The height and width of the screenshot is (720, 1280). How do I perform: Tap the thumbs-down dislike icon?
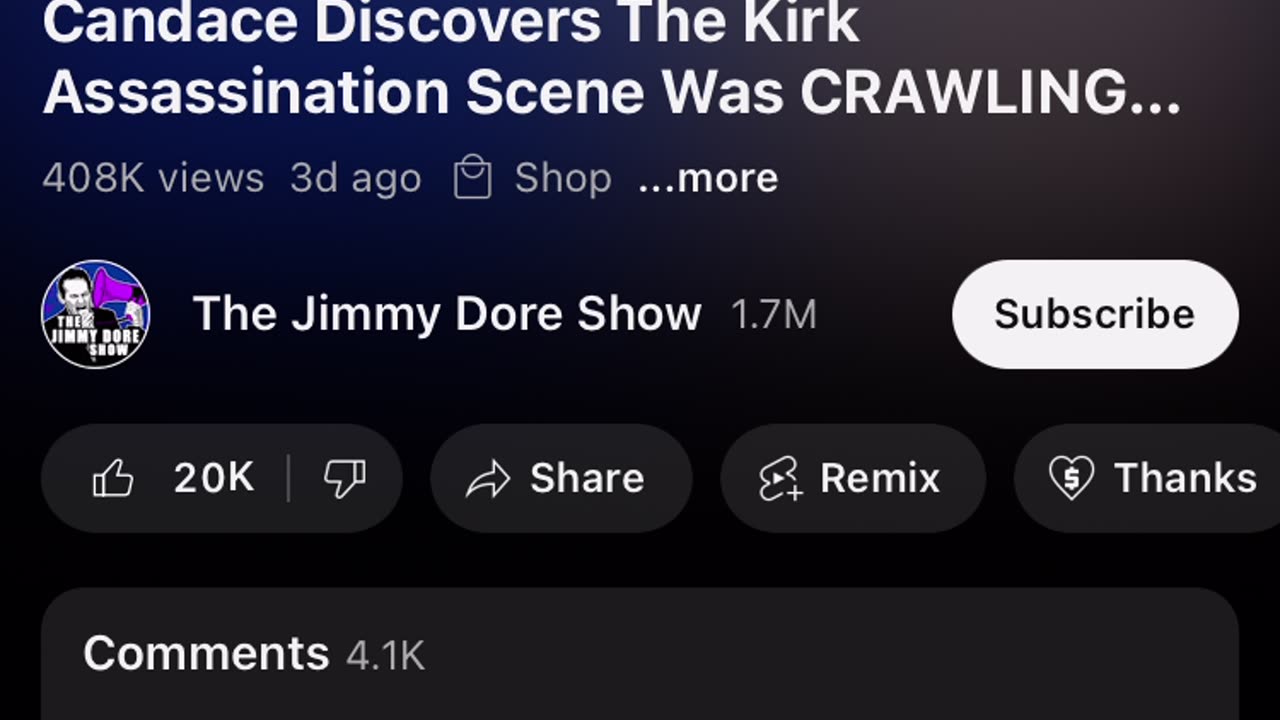coord(344,479)
